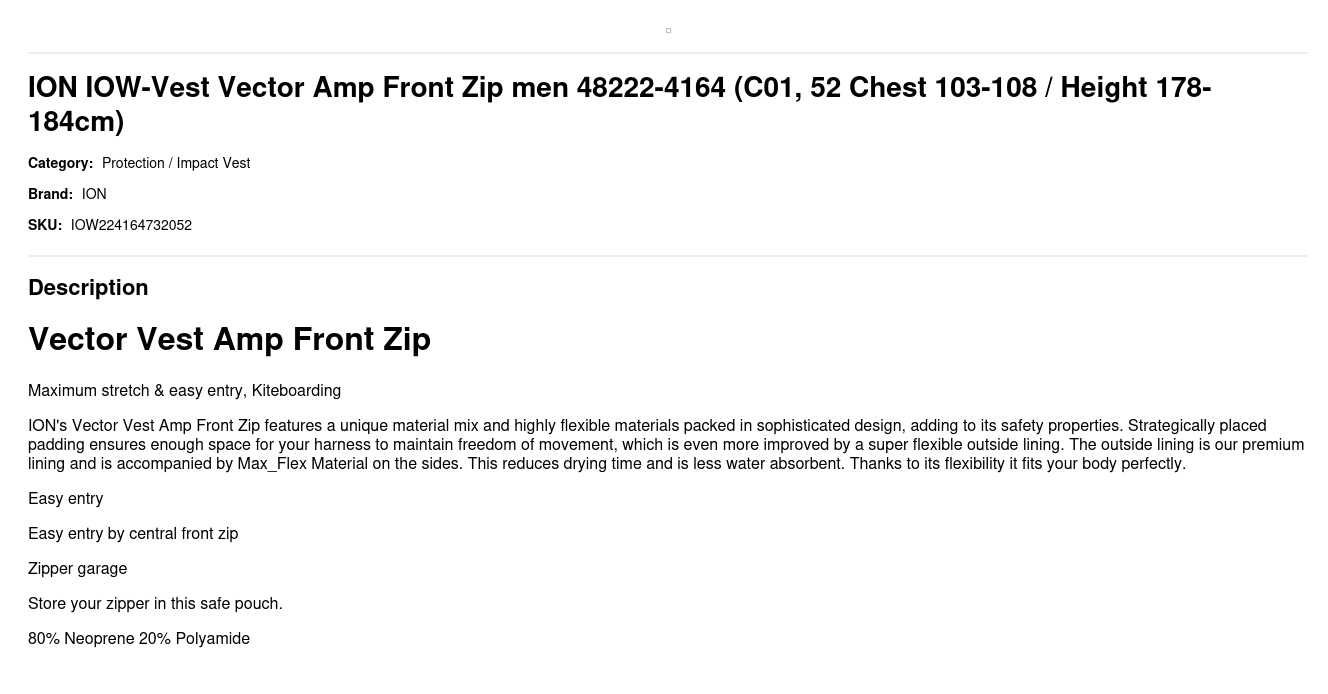Click the horizontal divider above the Description heading
The image size is (1328, 694).
click(x=668, y=256)
